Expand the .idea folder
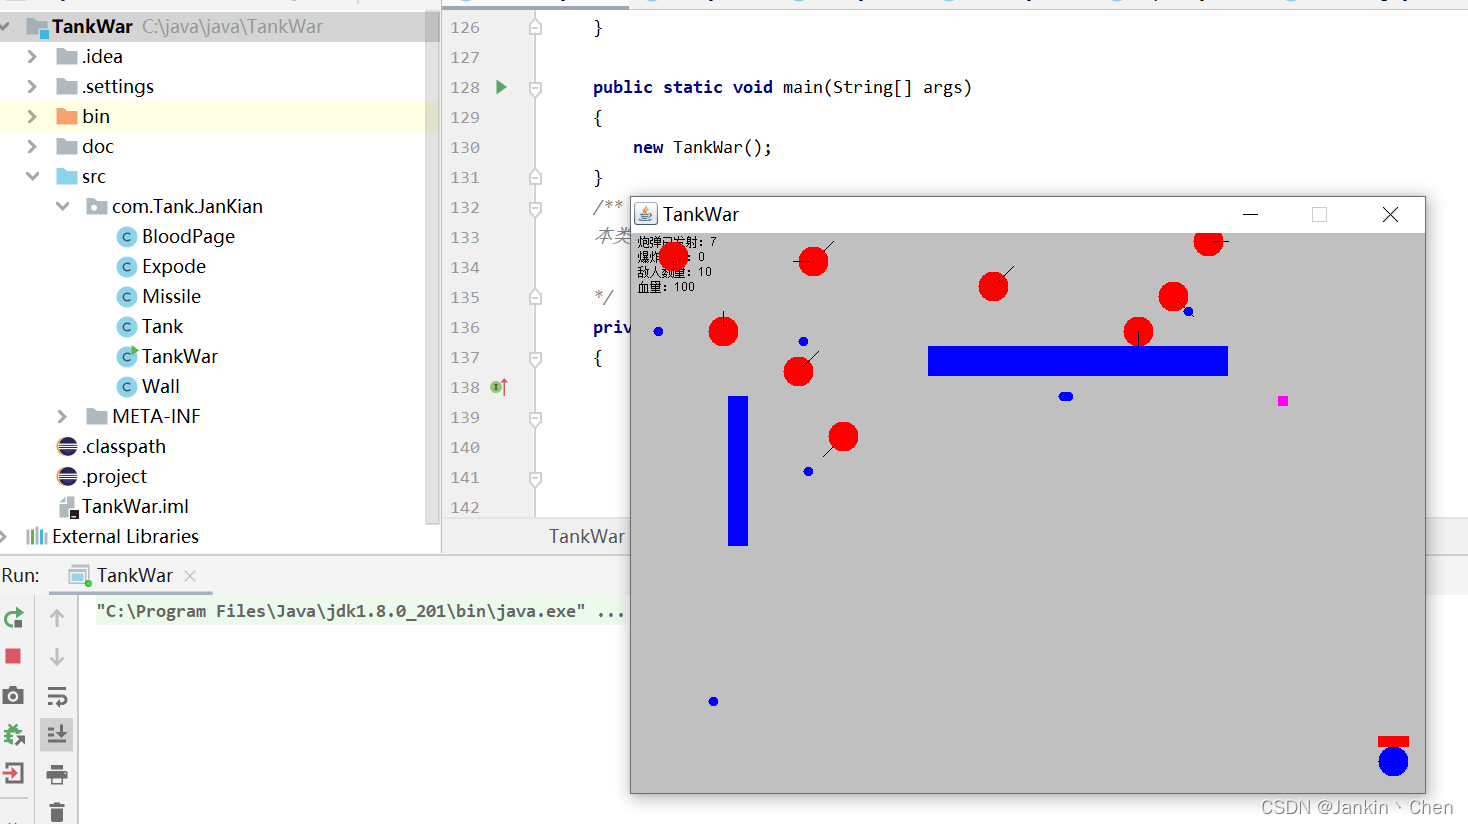 pyautogui.click(x=32, y=56)
